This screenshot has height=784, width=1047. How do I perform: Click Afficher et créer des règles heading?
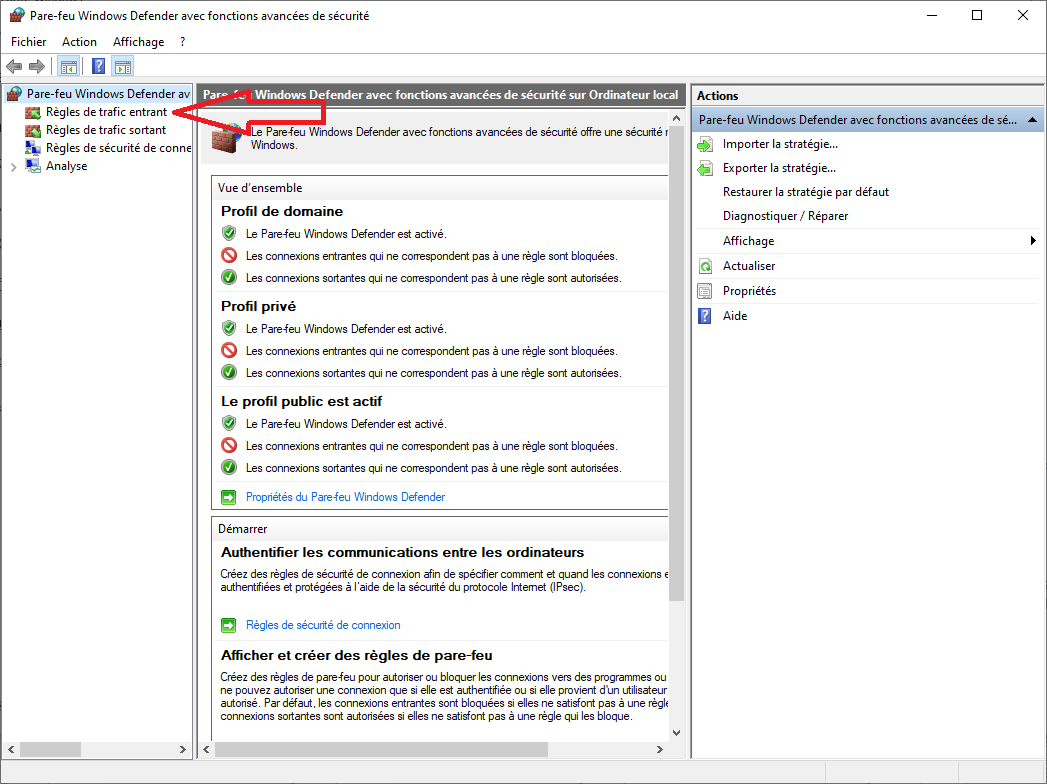click(357, 655)
